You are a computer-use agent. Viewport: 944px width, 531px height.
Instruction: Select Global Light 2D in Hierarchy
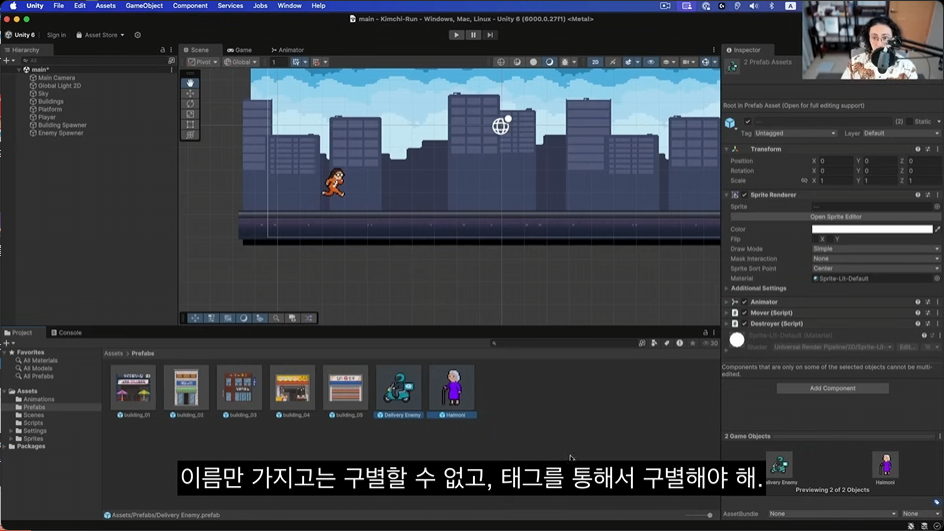point(59,85)
